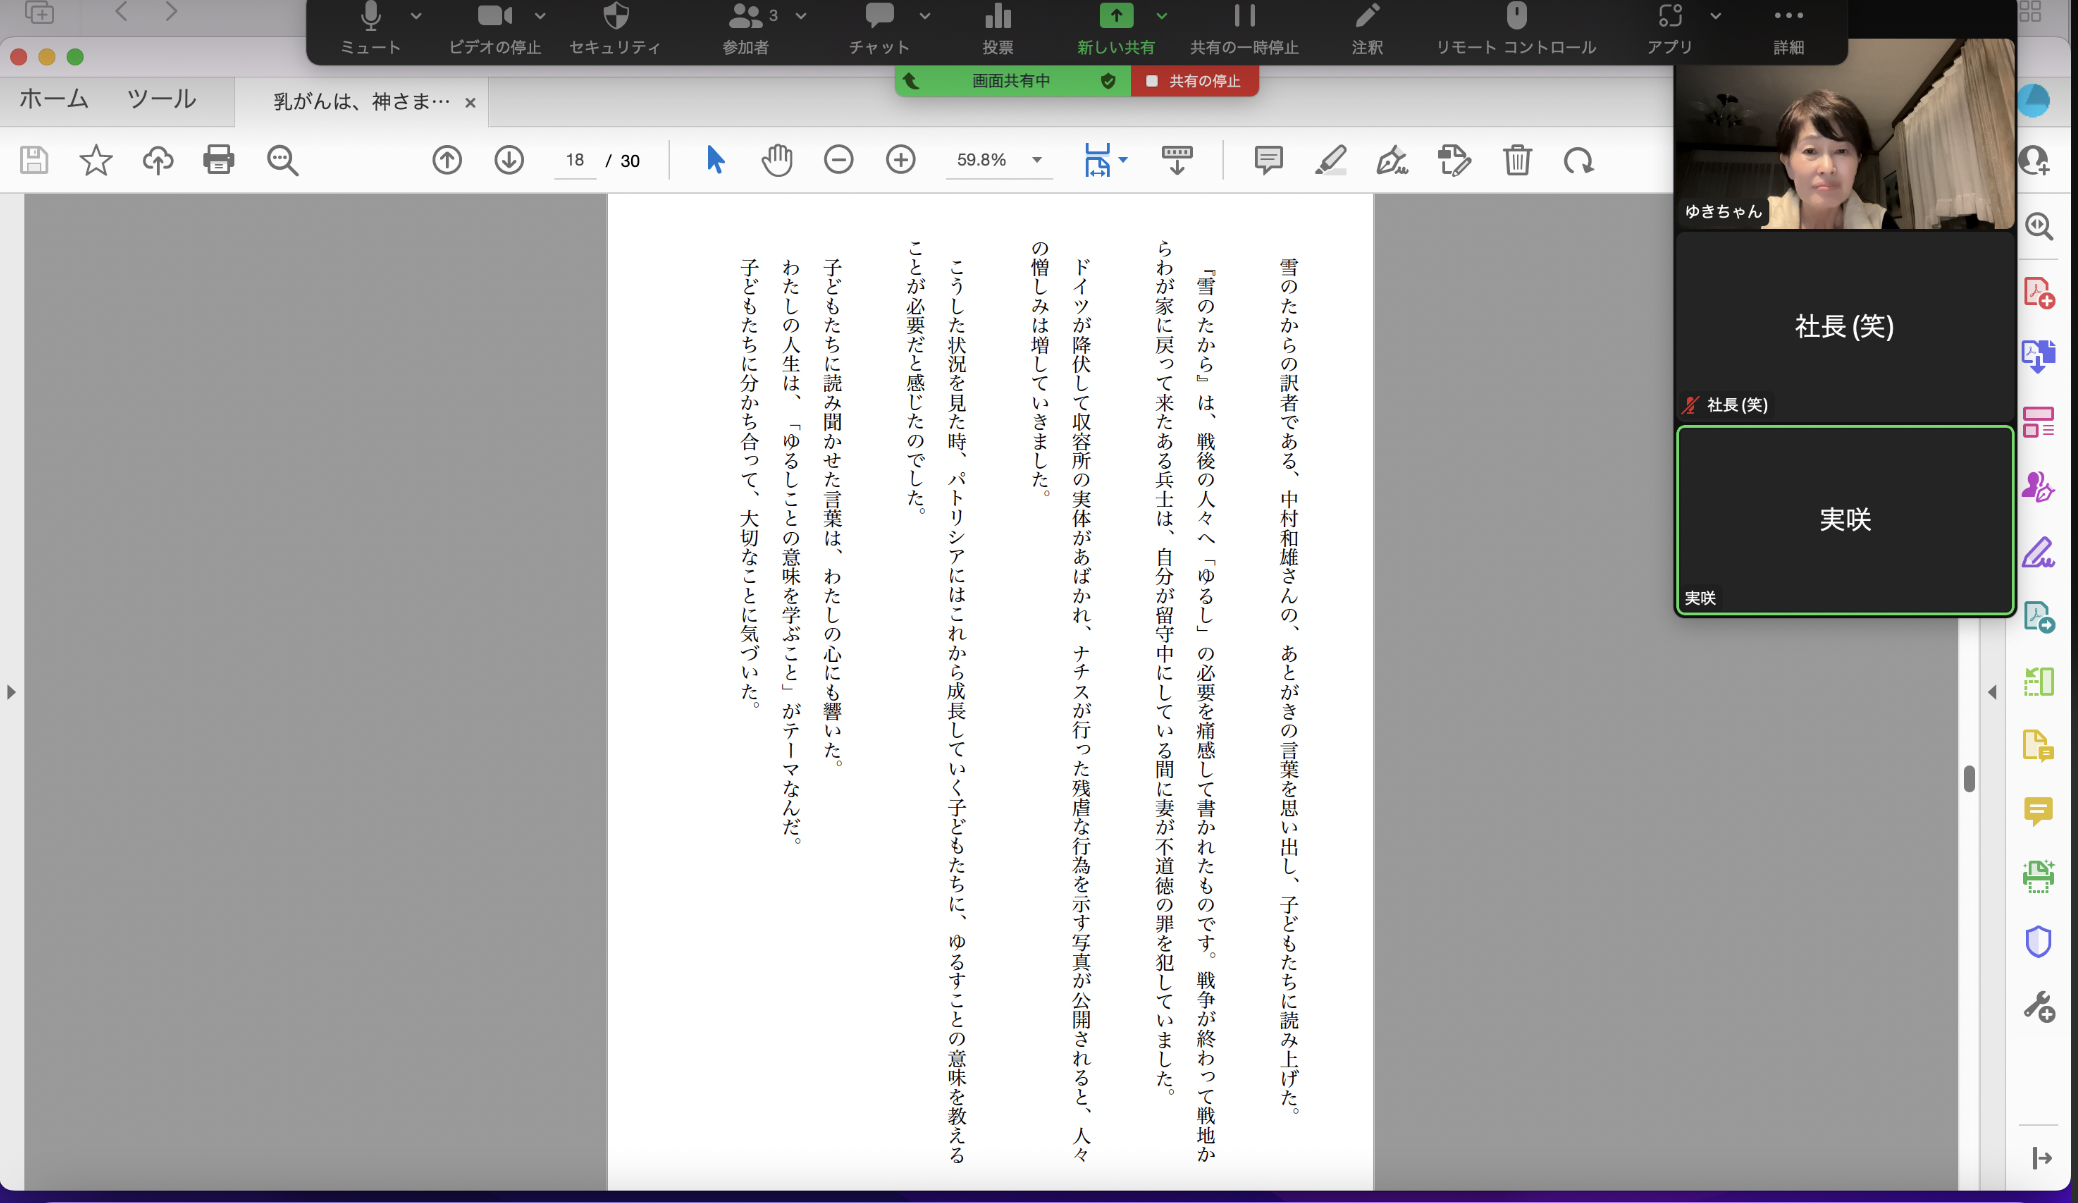Screen dimensions: 2078x1203
Task: Pause sharing with 共有の一時停止
Action: (x=1244, y=28)
